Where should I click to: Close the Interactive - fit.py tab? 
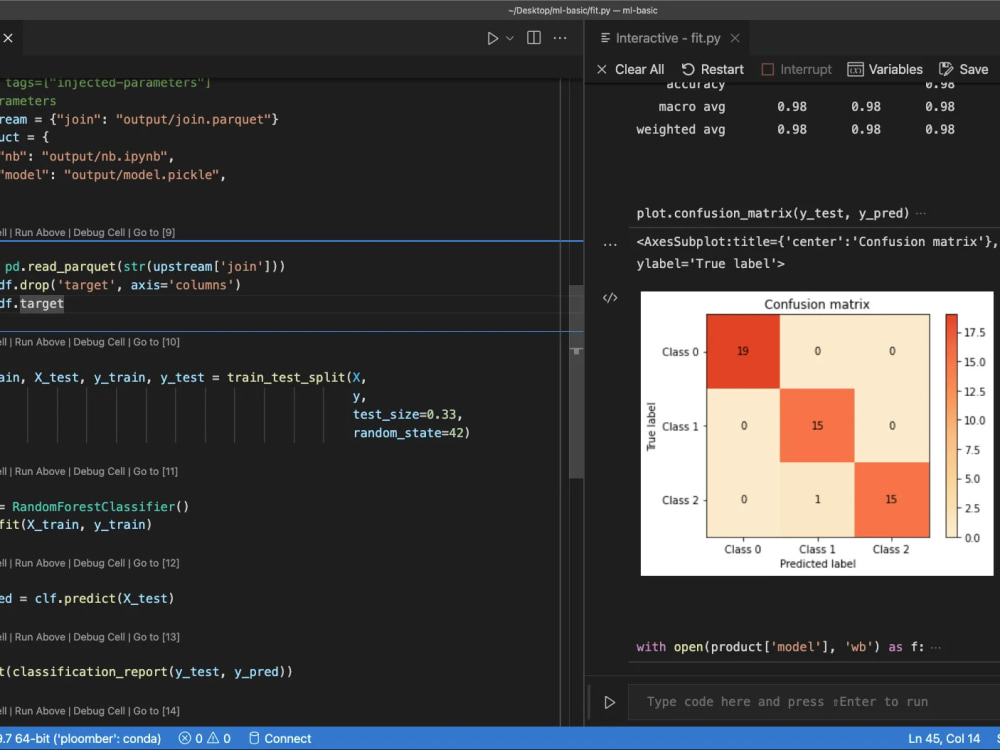coord(735,38)
